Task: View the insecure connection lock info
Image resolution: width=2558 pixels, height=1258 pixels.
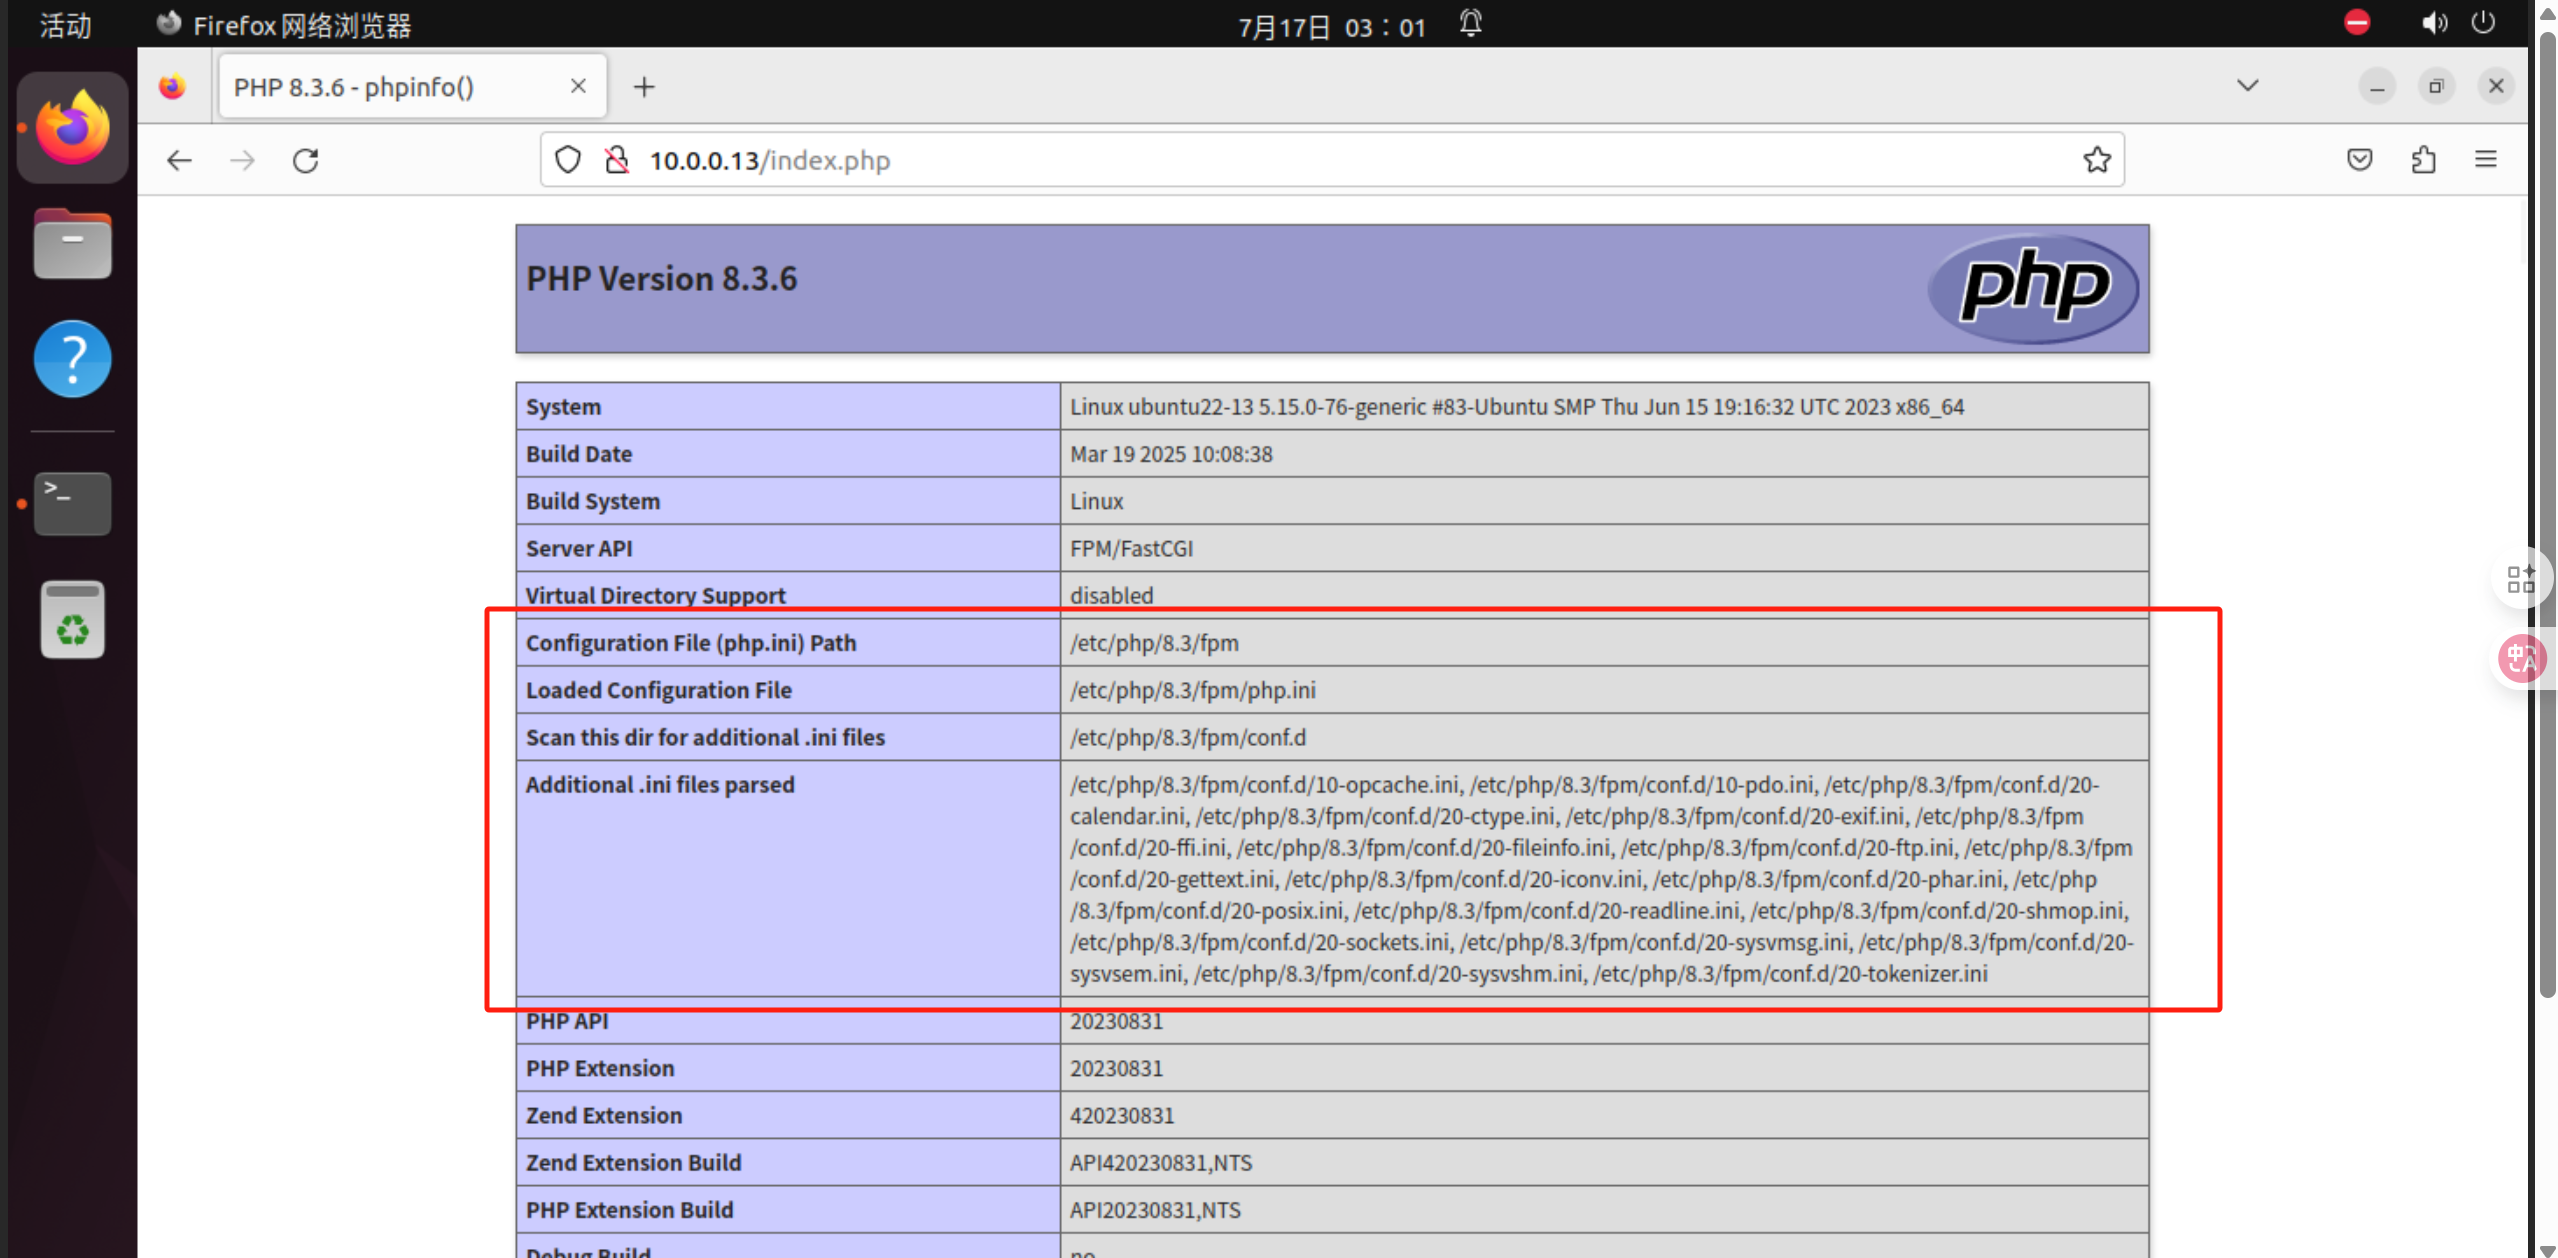Action: pyautogui.click(x=617, y=160)
